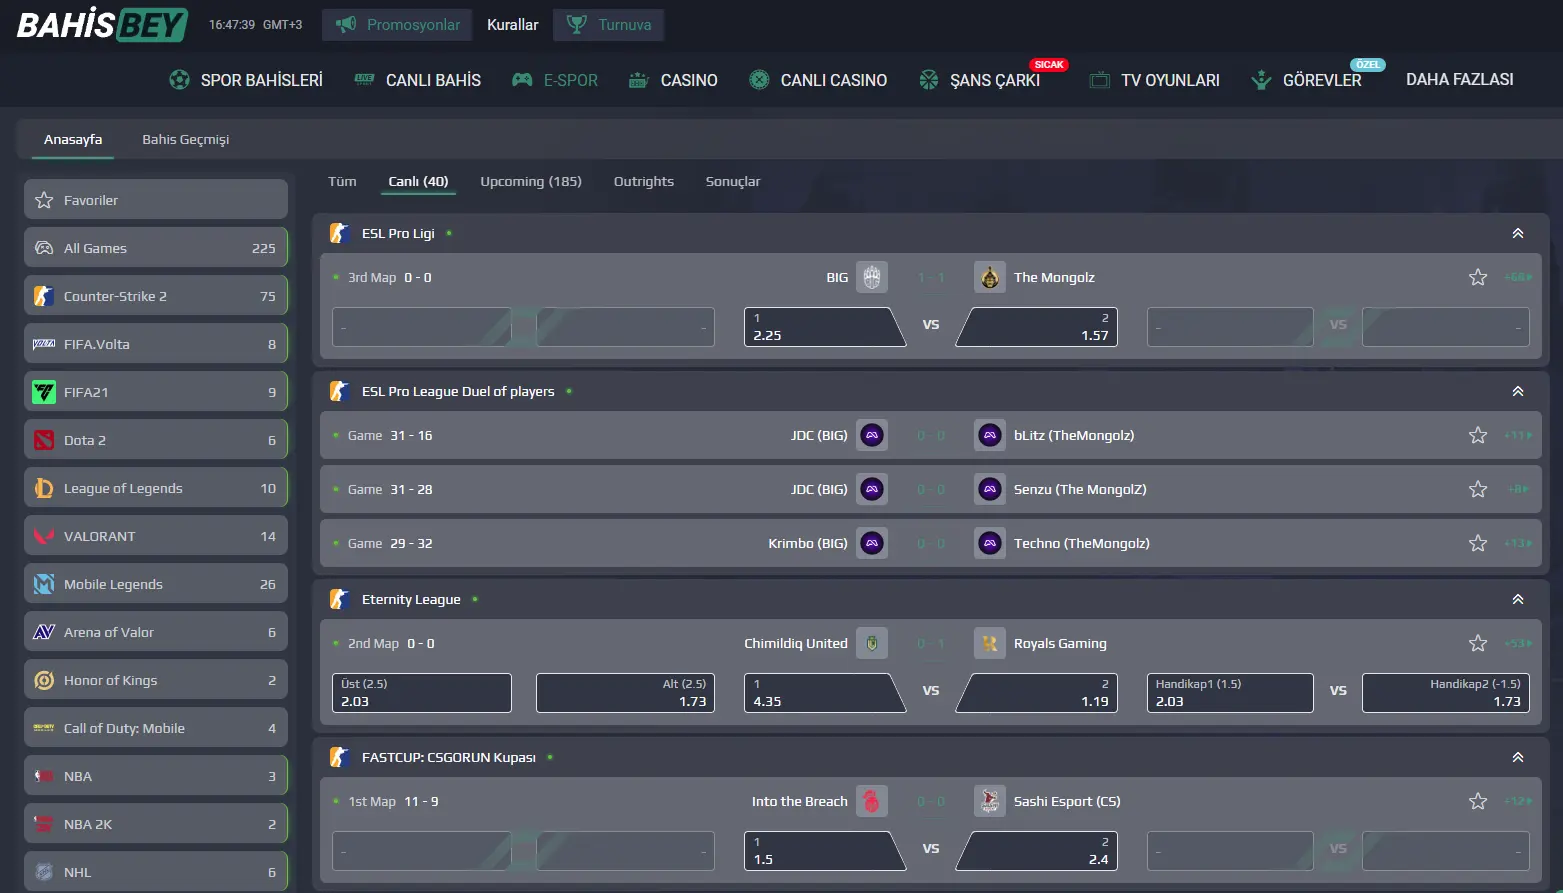Click the Şans Çarkı wheel icon
The image size is (1563, 893).
click(x=929, y=80)
